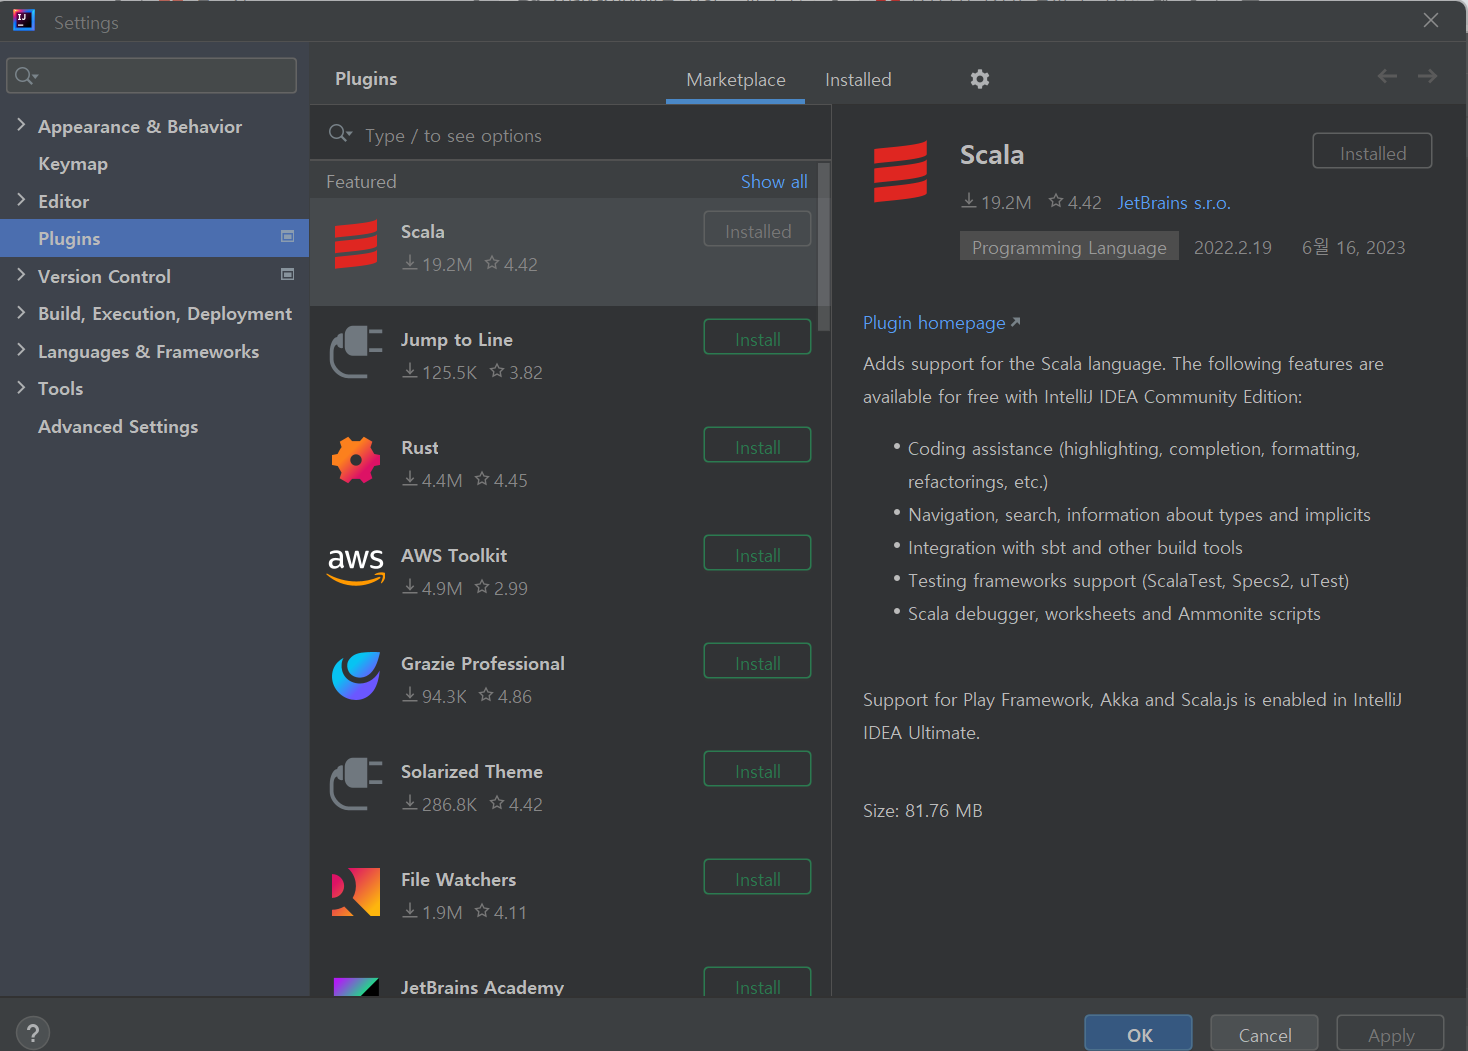
Task: Click the IntelliJ IDEA logo in title bar
Action: 23,21
